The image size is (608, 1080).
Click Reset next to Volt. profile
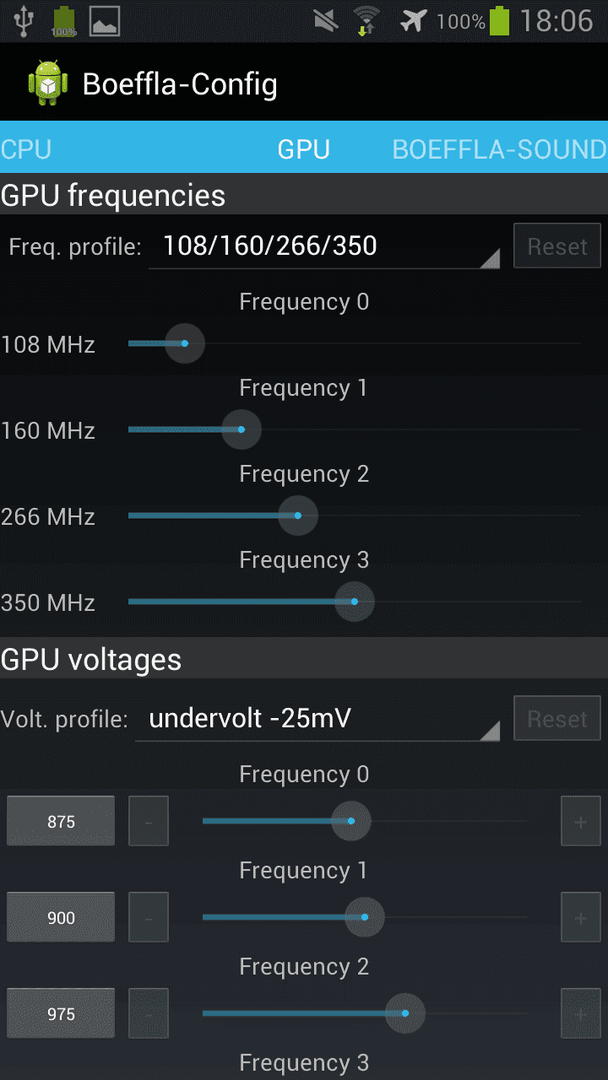coord(557,718)
